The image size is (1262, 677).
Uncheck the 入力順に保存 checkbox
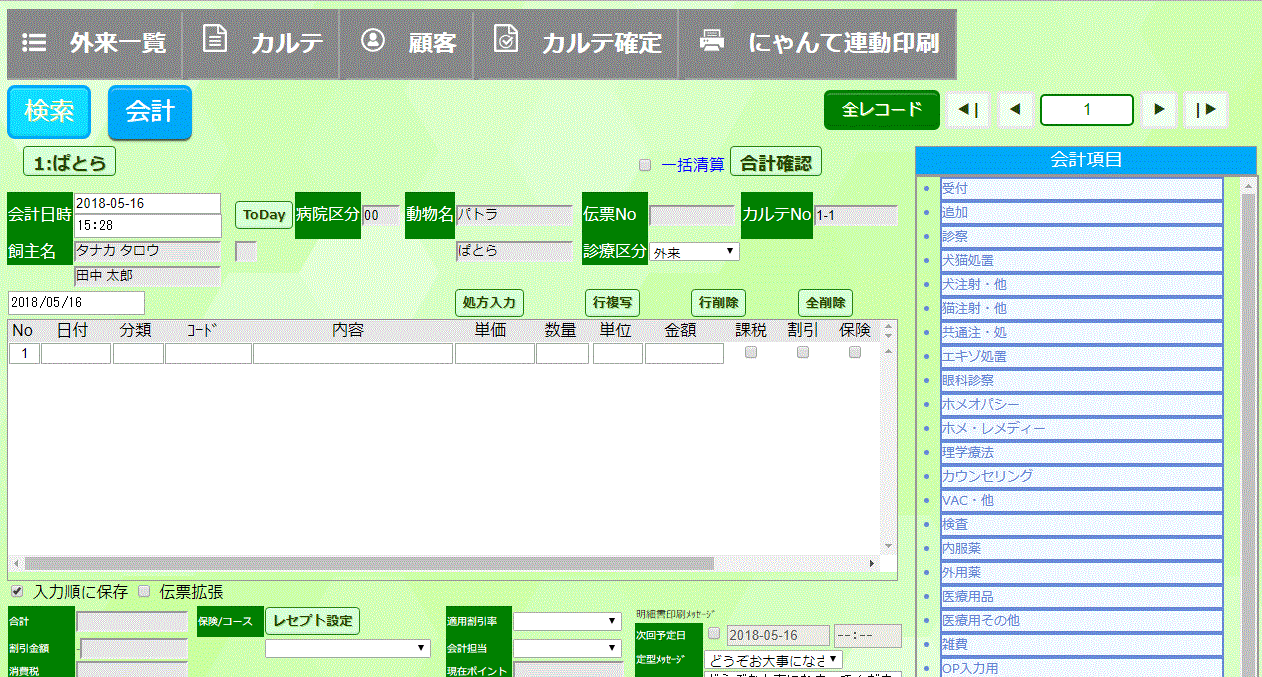click(x=17, y=590)
